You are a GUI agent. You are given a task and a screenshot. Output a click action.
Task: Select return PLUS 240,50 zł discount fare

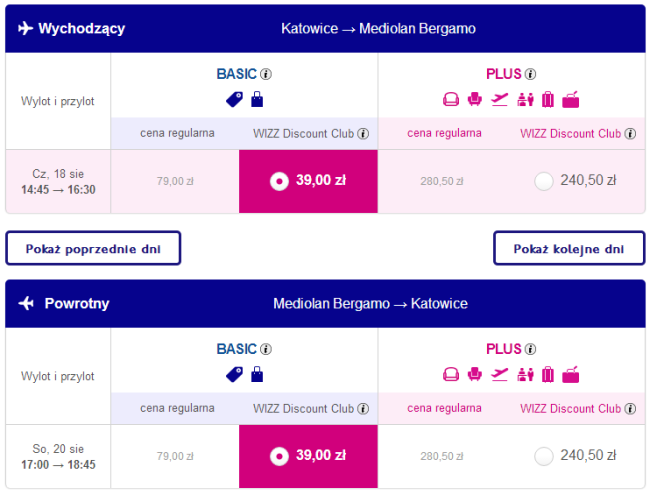(544, 456)
